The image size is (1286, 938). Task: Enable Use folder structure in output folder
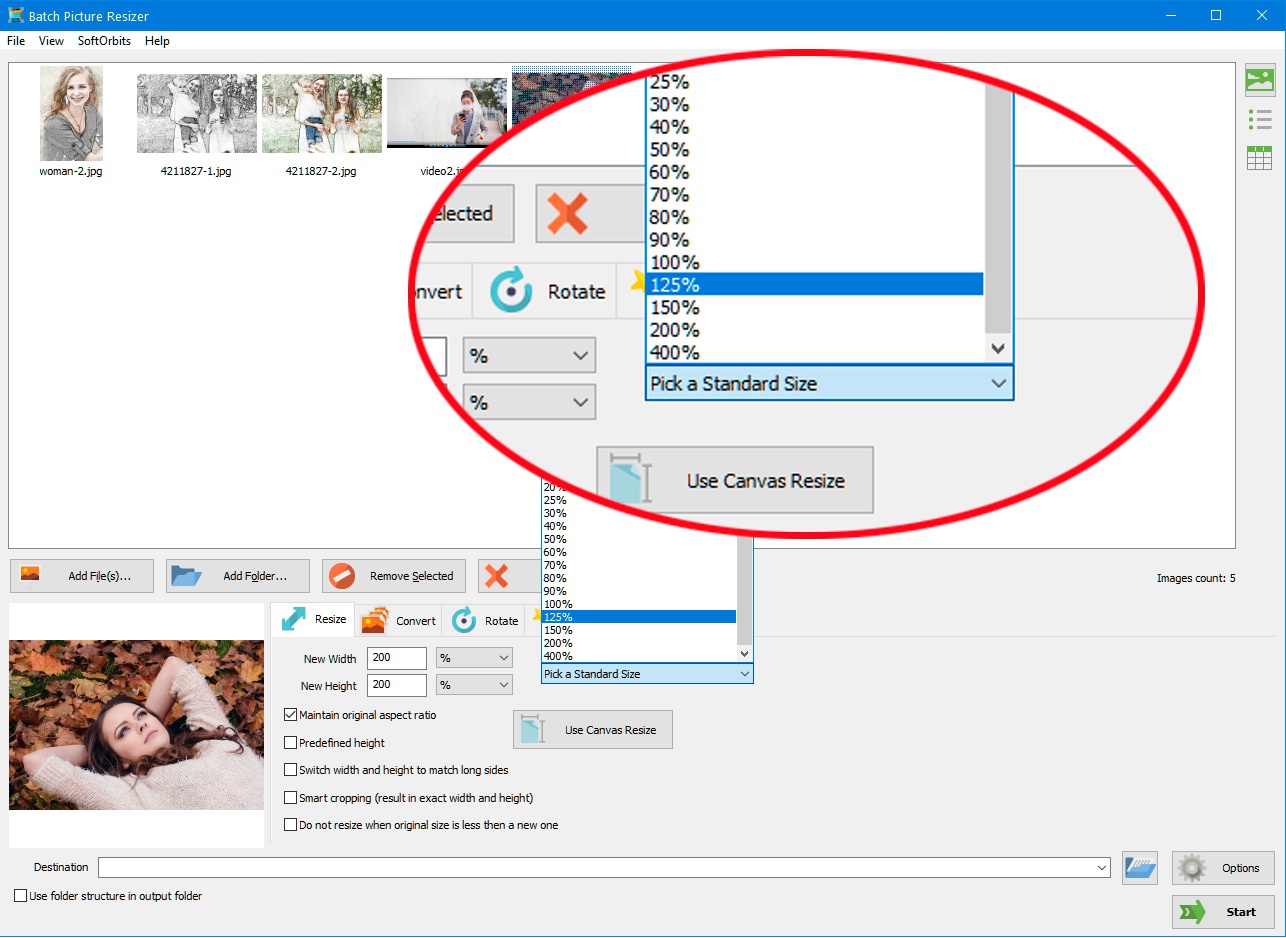coord(20,896)
